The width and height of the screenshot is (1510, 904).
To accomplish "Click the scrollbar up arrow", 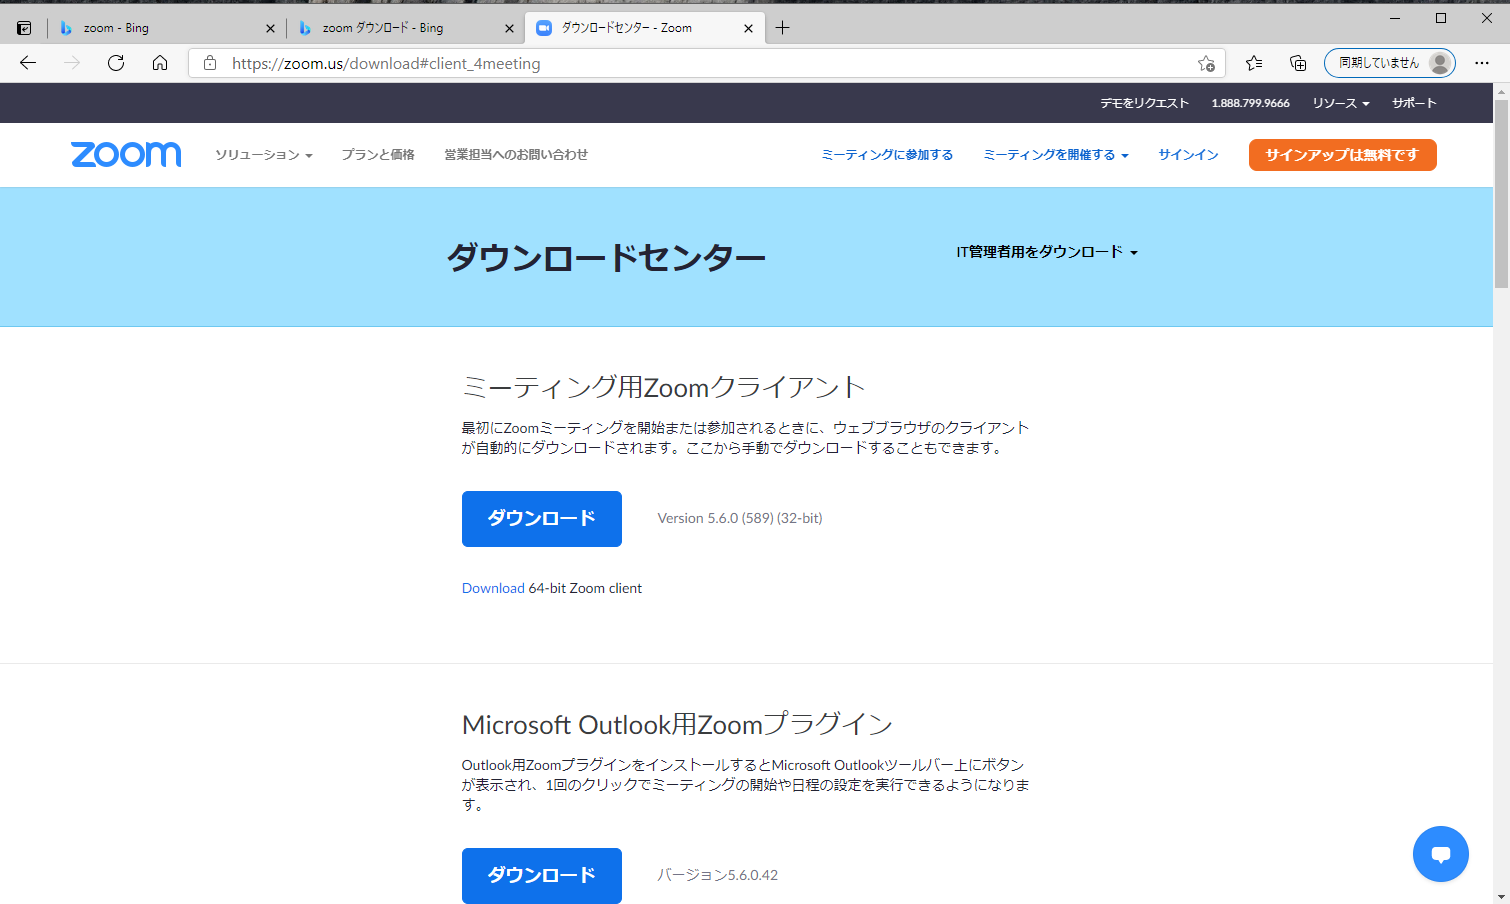I will [1501, 91].
